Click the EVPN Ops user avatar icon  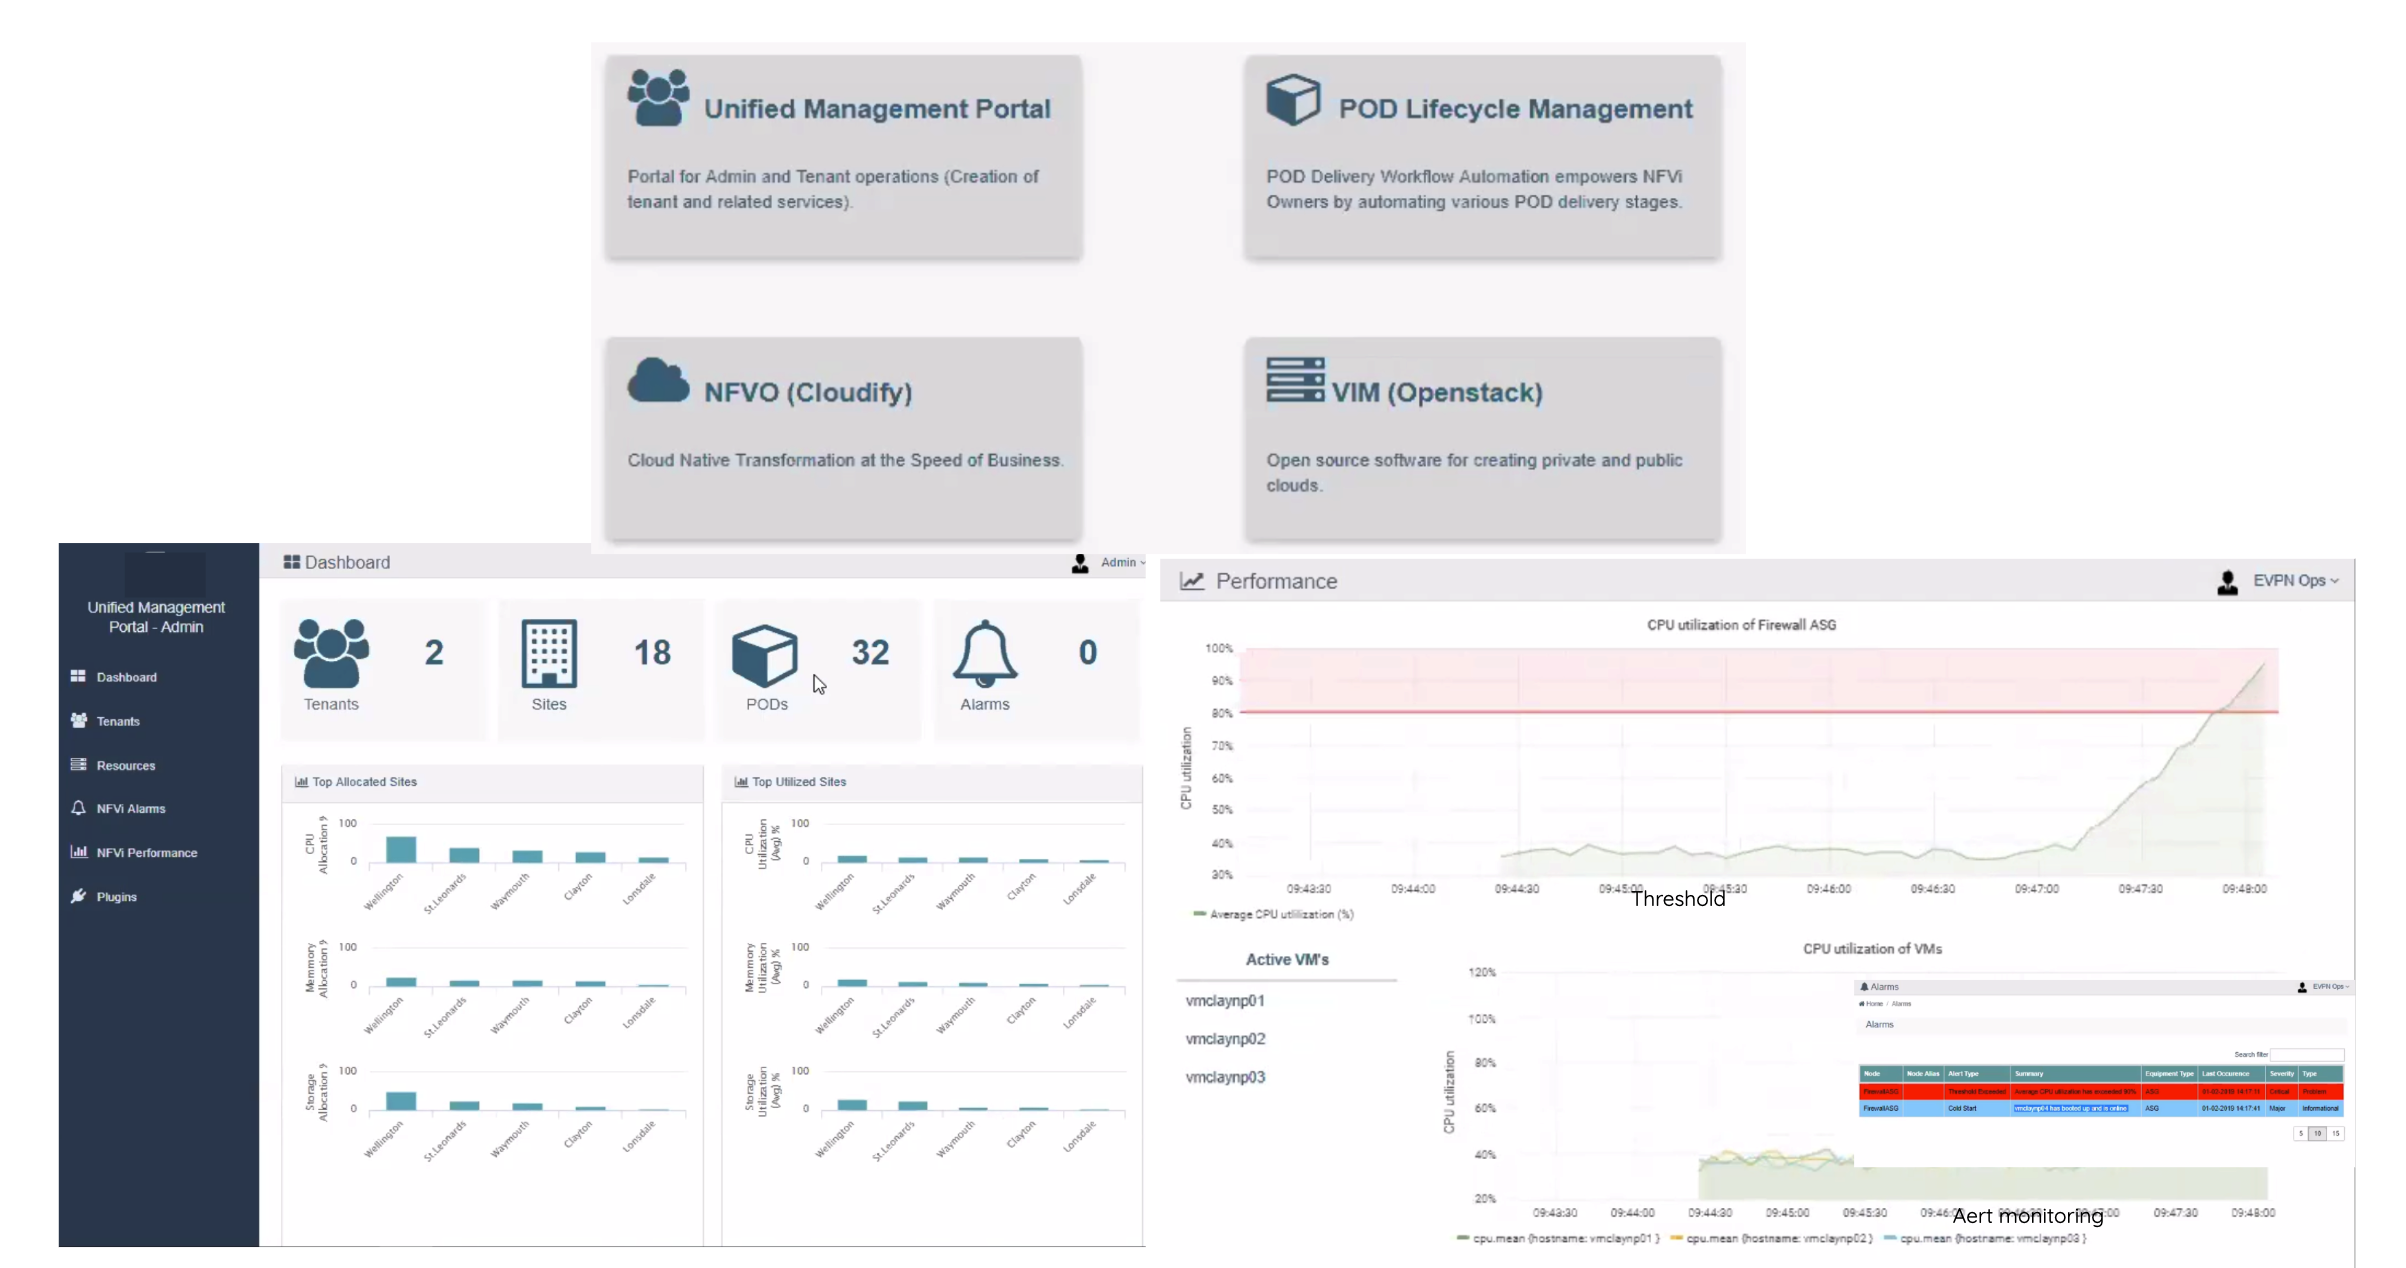coord(2227,582)
